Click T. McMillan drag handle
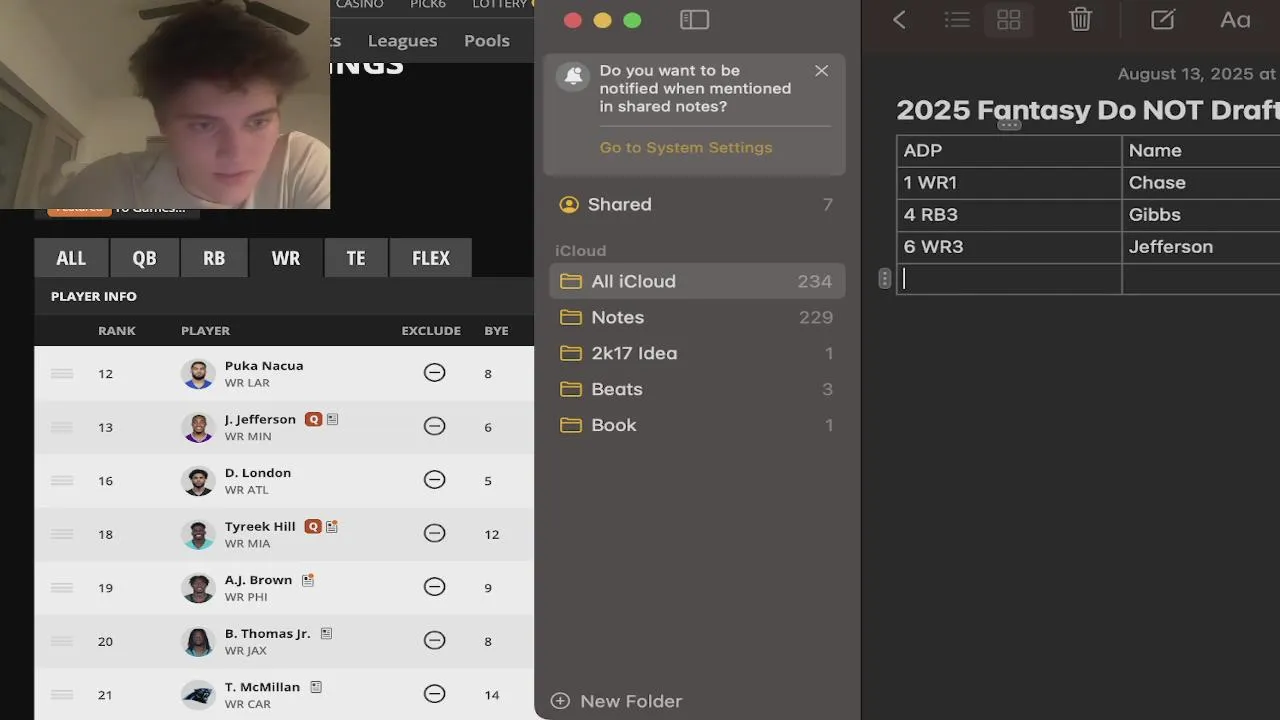The width and height of the screenshot is (1280, 720). [62, 694]
